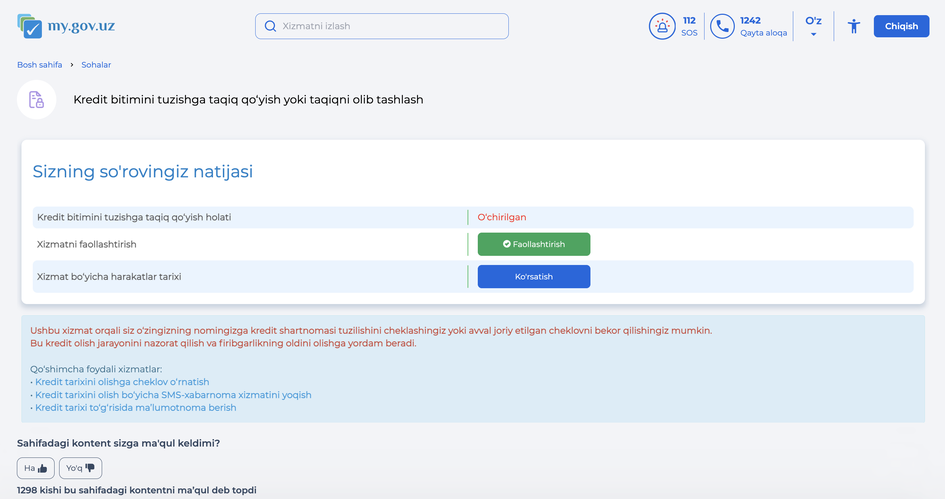The width and height of the screenshot is (945, 499).
Task: Open the SMS-xabarnoma xizmatini yoqish link
Action: coord(173,395)
